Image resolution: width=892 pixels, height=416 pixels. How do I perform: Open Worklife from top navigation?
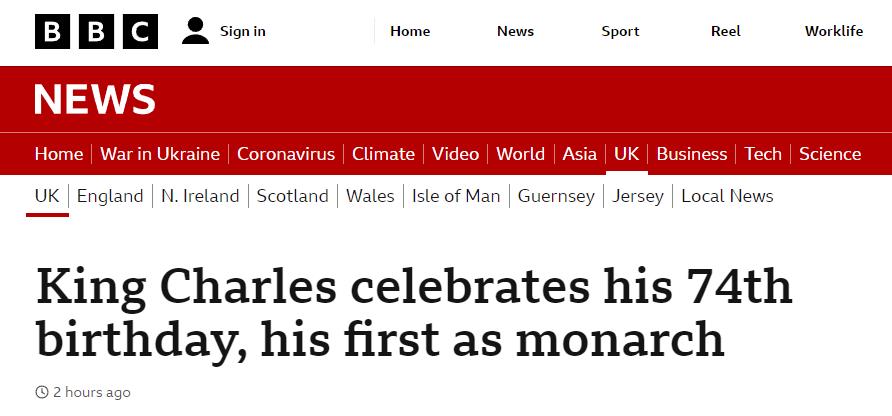click(834, 31)
